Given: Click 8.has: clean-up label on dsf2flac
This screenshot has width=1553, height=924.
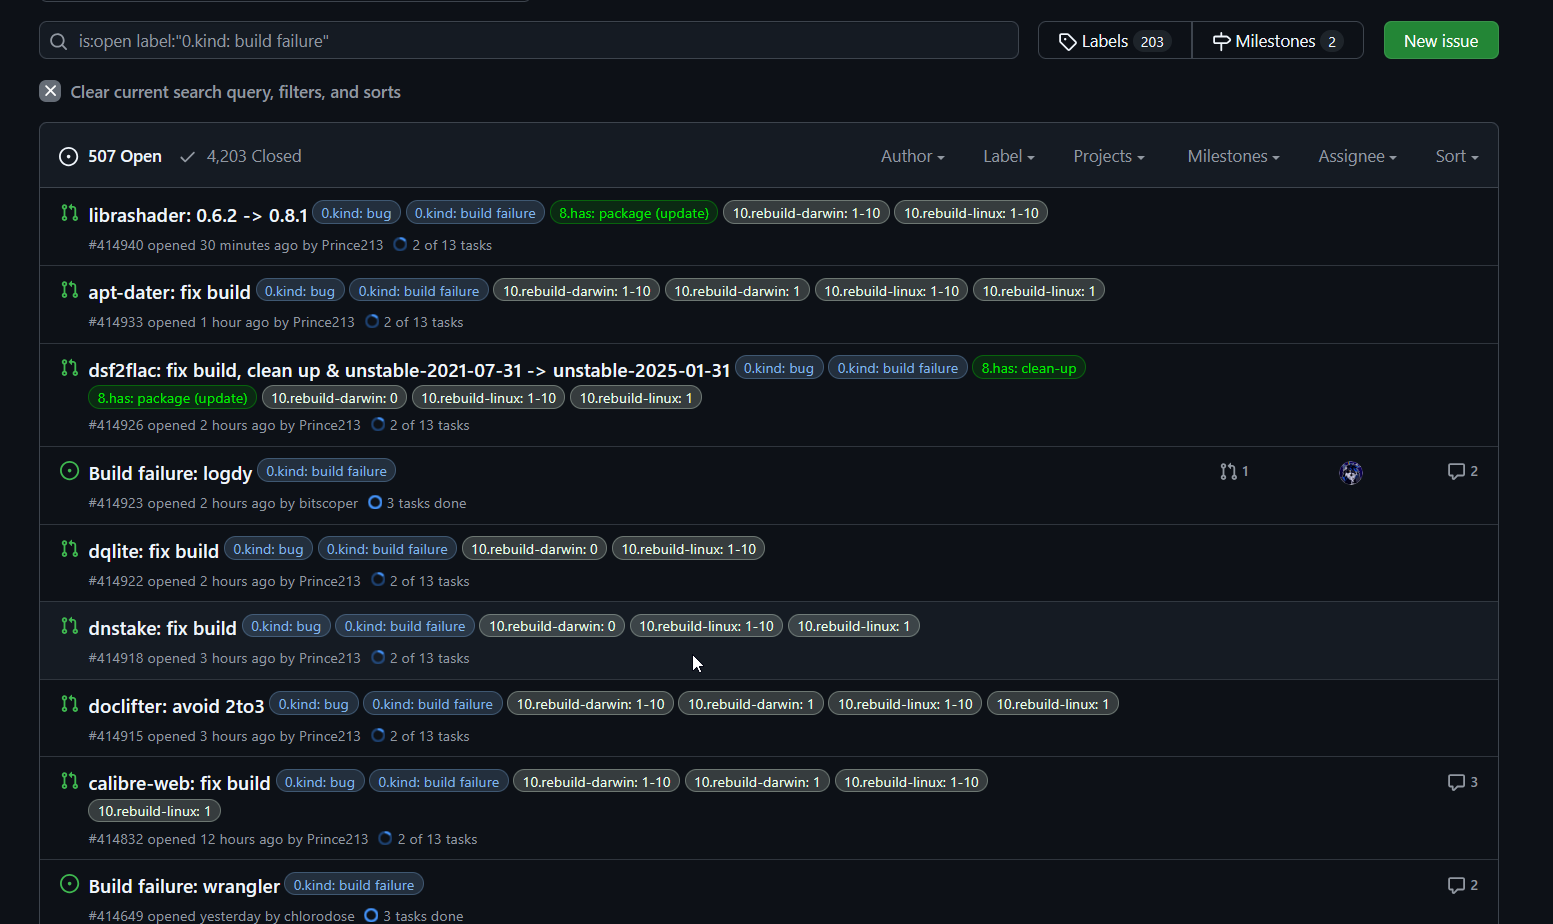Looking at the screenshot, I should pos(1029,368).
